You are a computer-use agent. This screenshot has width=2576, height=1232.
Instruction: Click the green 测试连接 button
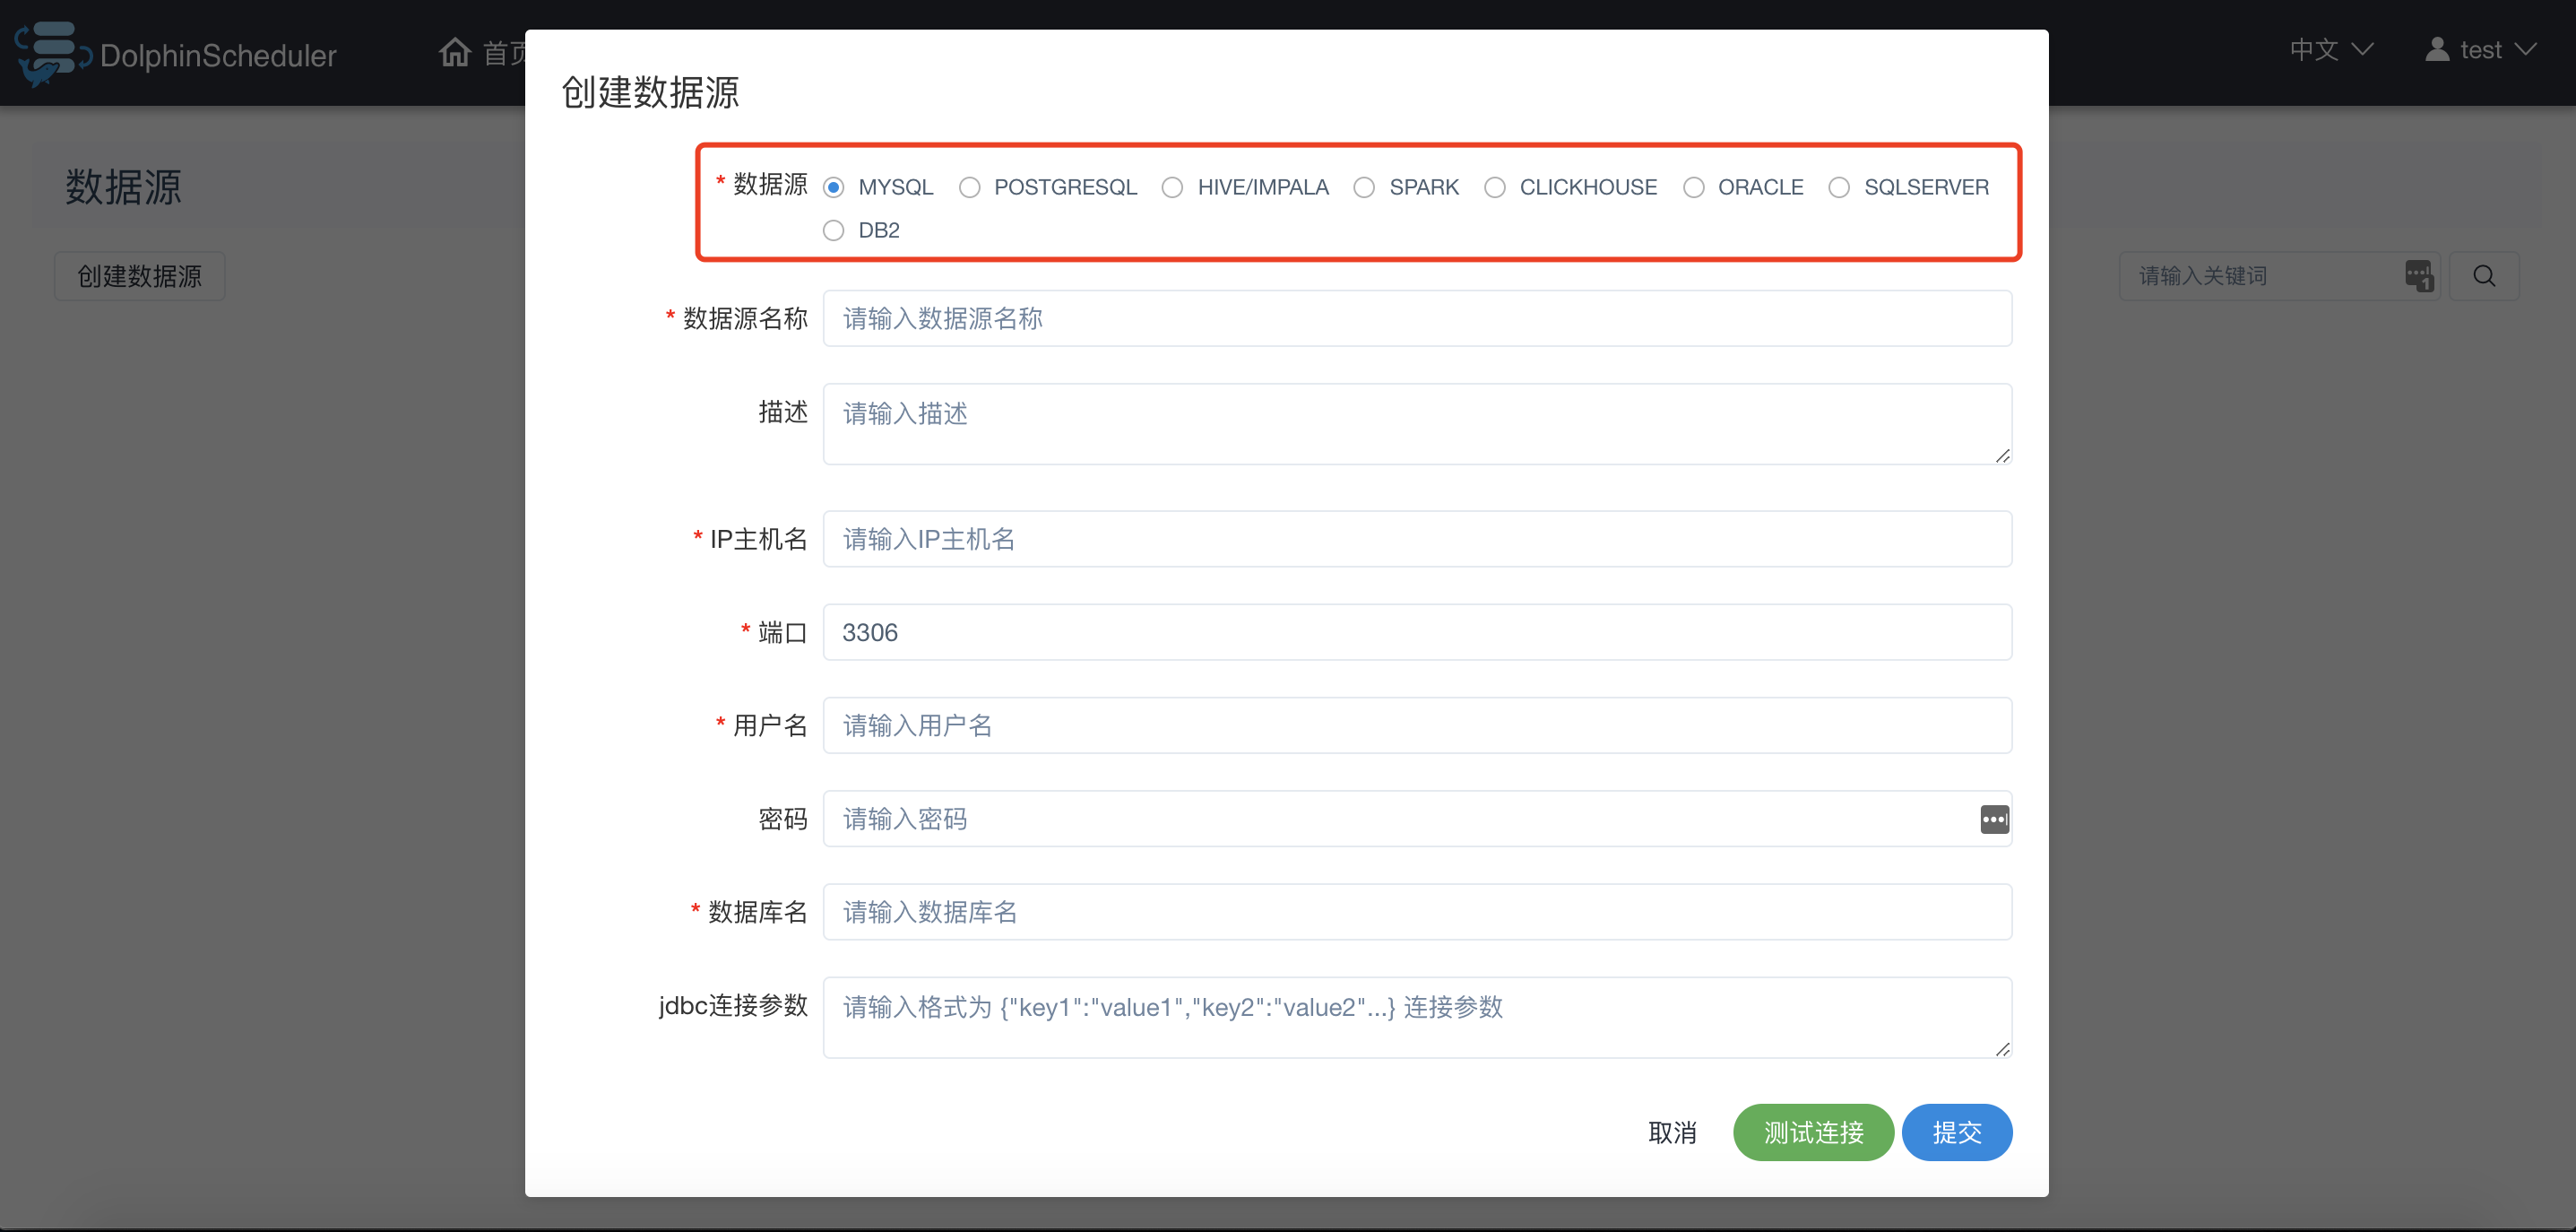(x=1813, y=1133)
